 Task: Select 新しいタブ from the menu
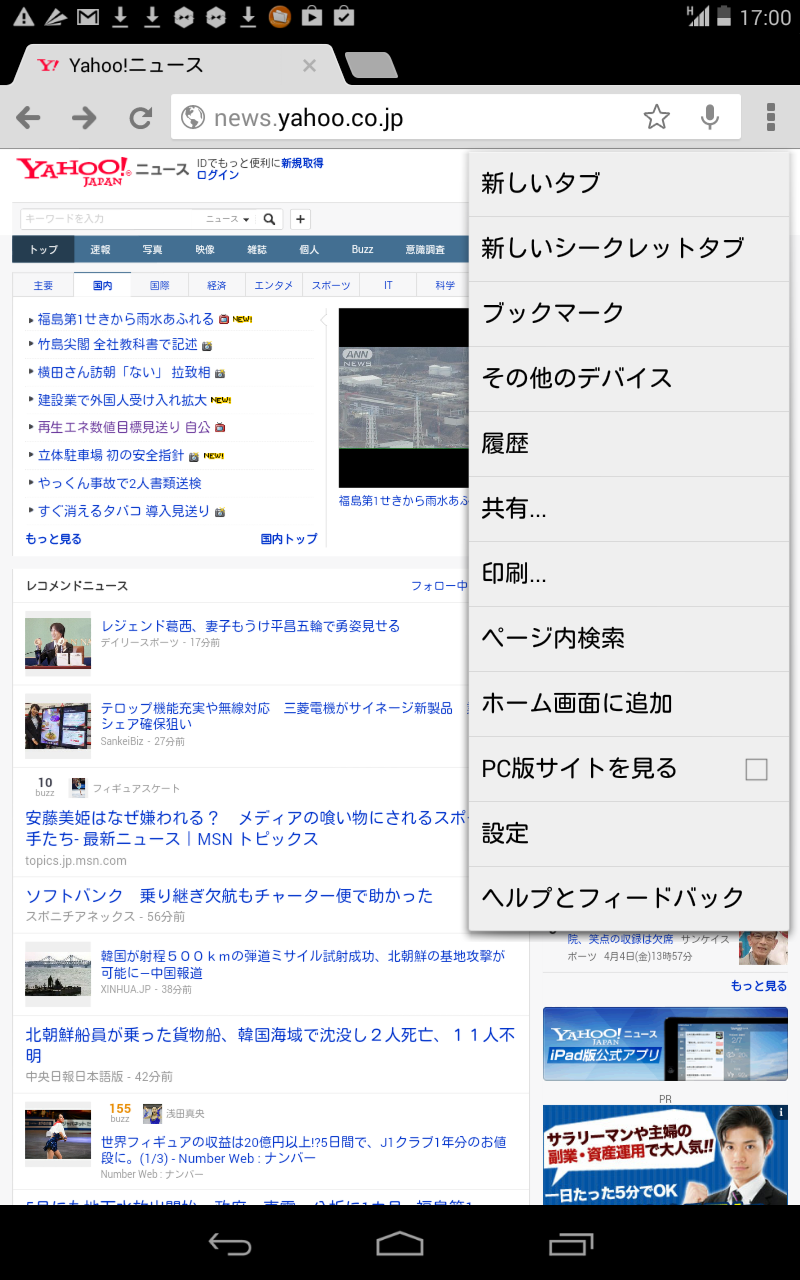point(629,184)
